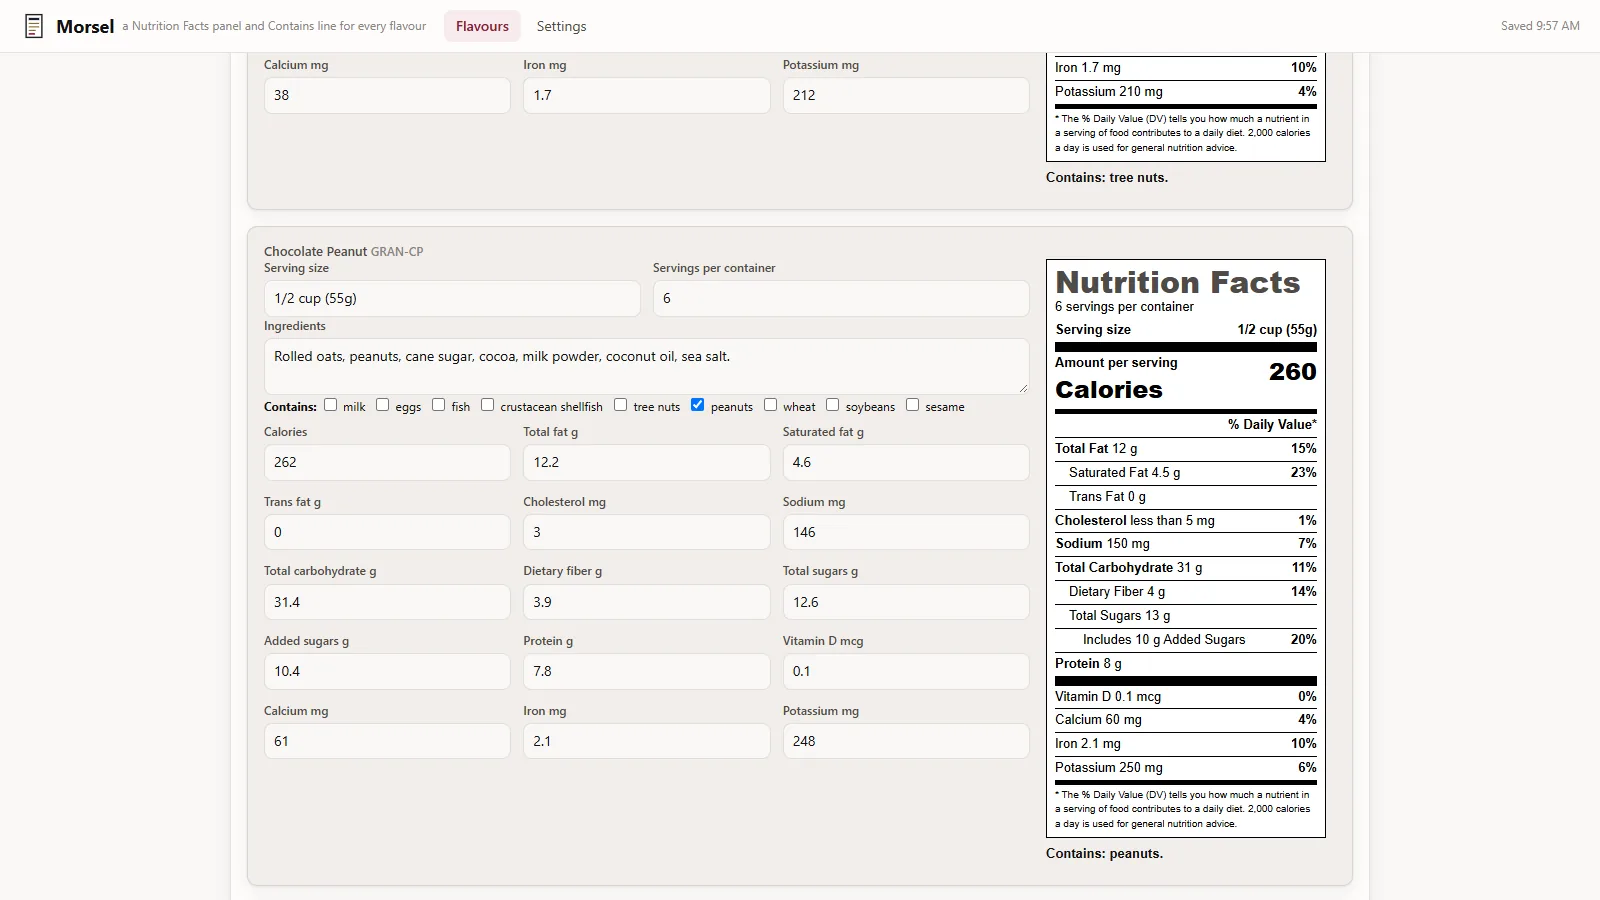Click the Protein g field showing 7.8
This screenshot has width=1600, height=900.
point(646,671)
